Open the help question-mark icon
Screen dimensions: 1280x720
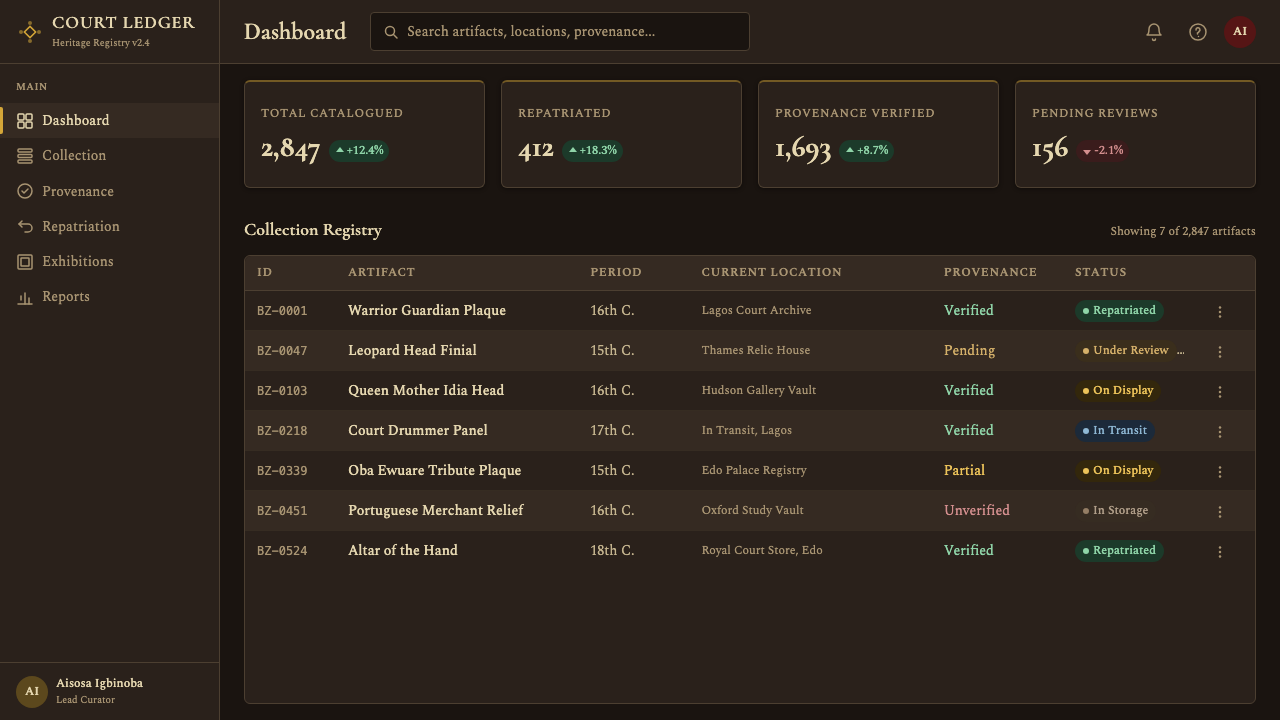tap(1198, 32)
